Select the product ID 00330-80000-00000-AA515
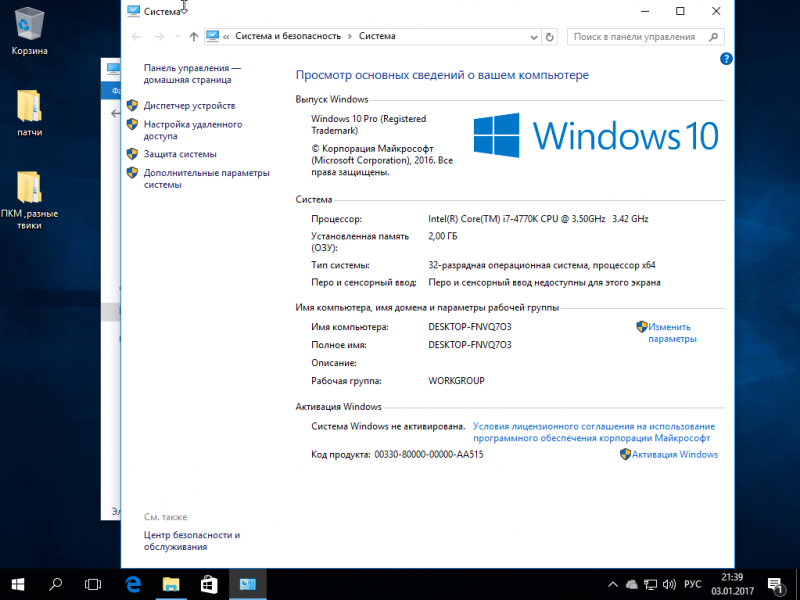This screenshot has width=800, height=600. pos(429,455)
